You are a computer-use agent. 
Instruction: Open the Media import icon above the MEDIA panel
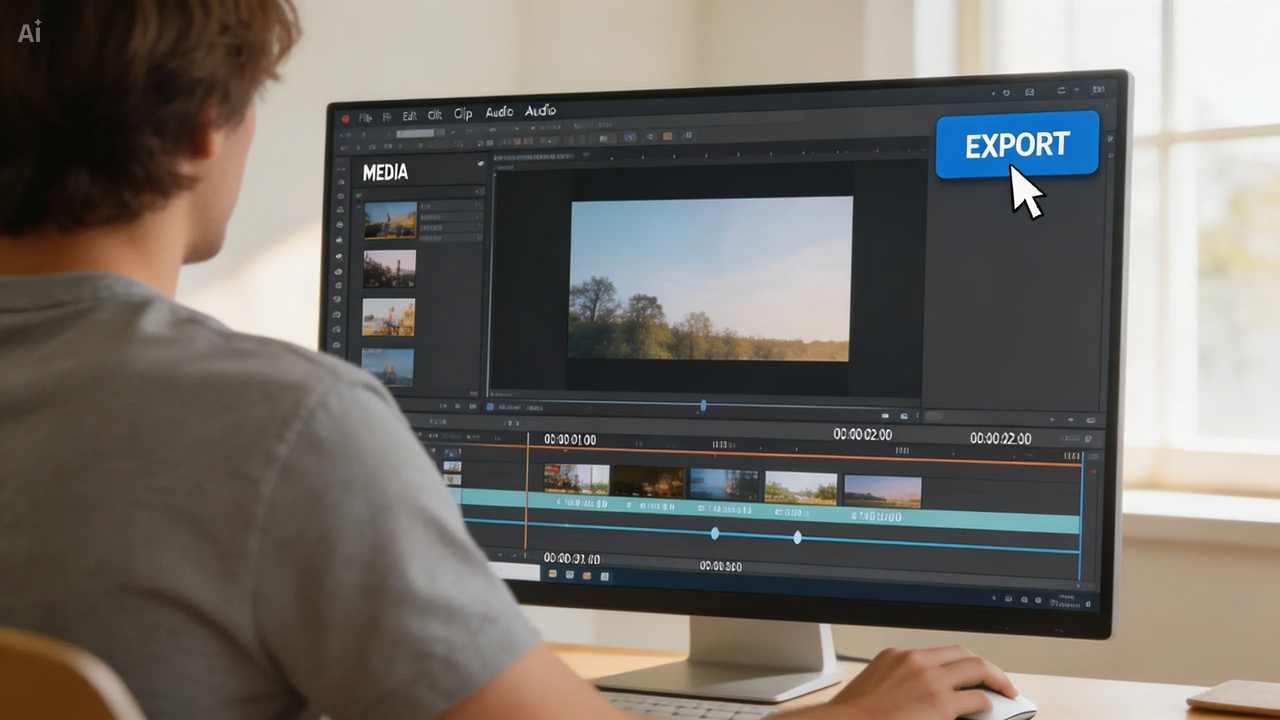point(479,163)
